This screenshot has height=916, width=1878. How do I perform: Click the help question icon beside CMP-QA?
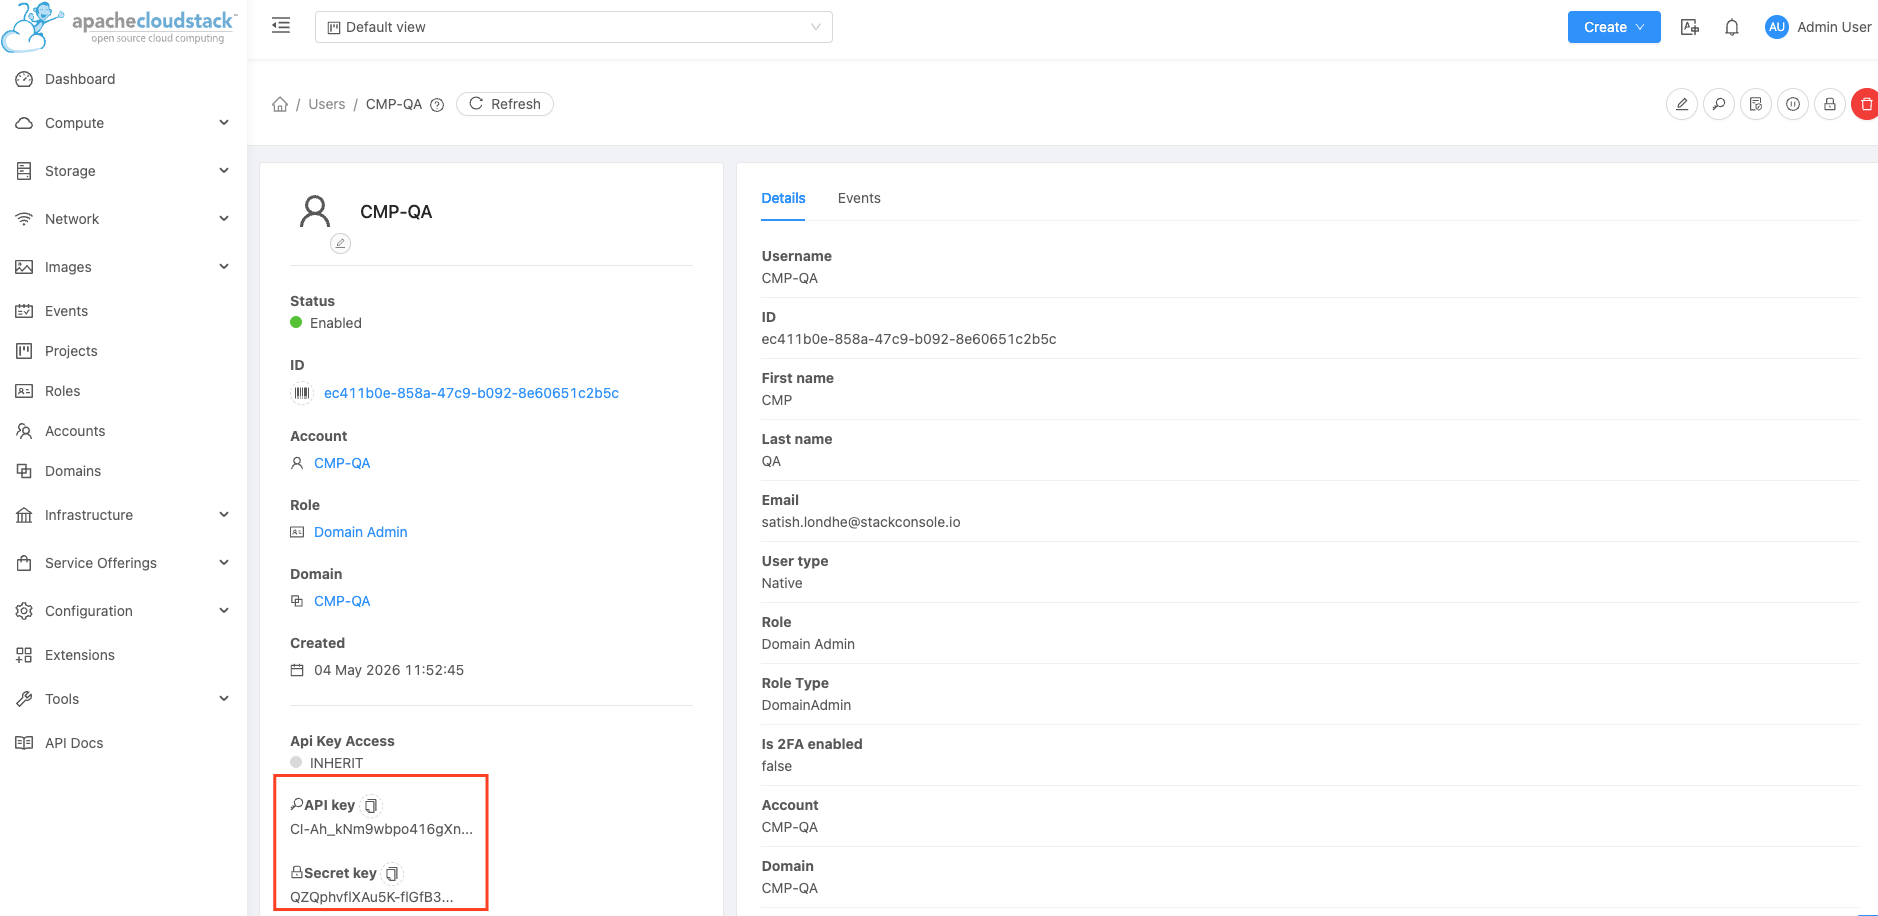click(437, 105)
